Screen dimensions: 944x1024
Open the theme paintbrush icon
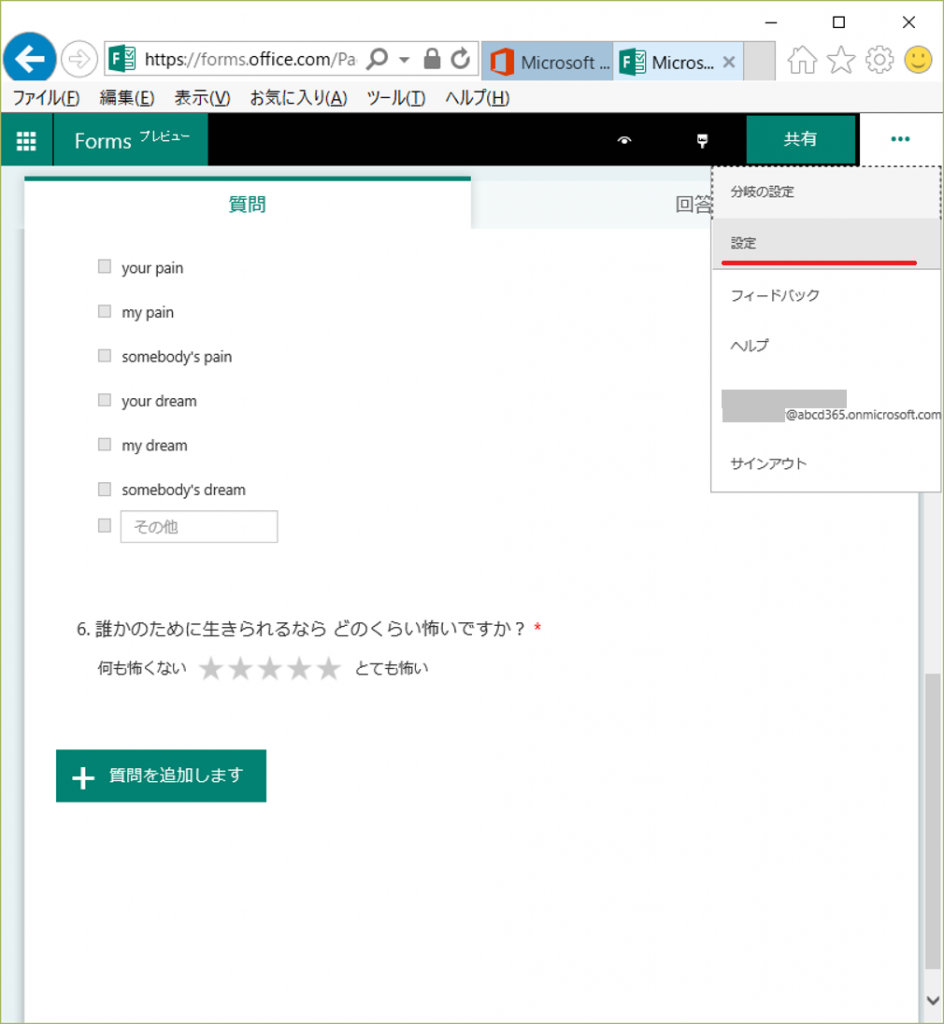[x=702, y=140]
